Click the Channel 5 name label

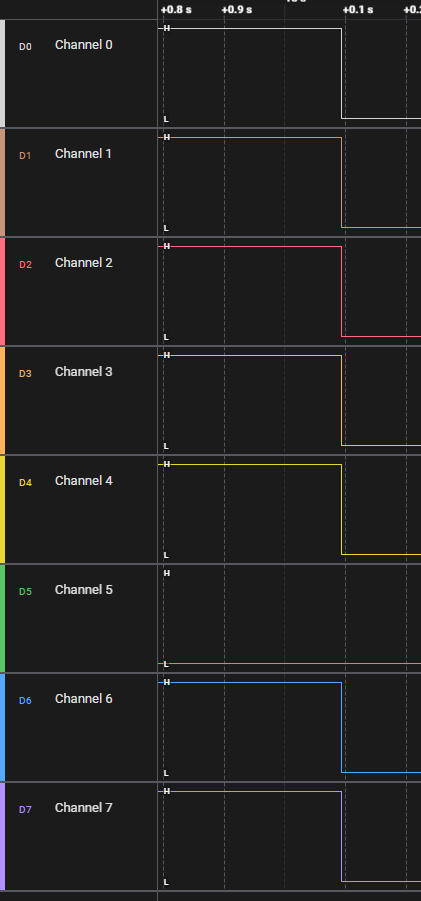[x=84, y=590]
